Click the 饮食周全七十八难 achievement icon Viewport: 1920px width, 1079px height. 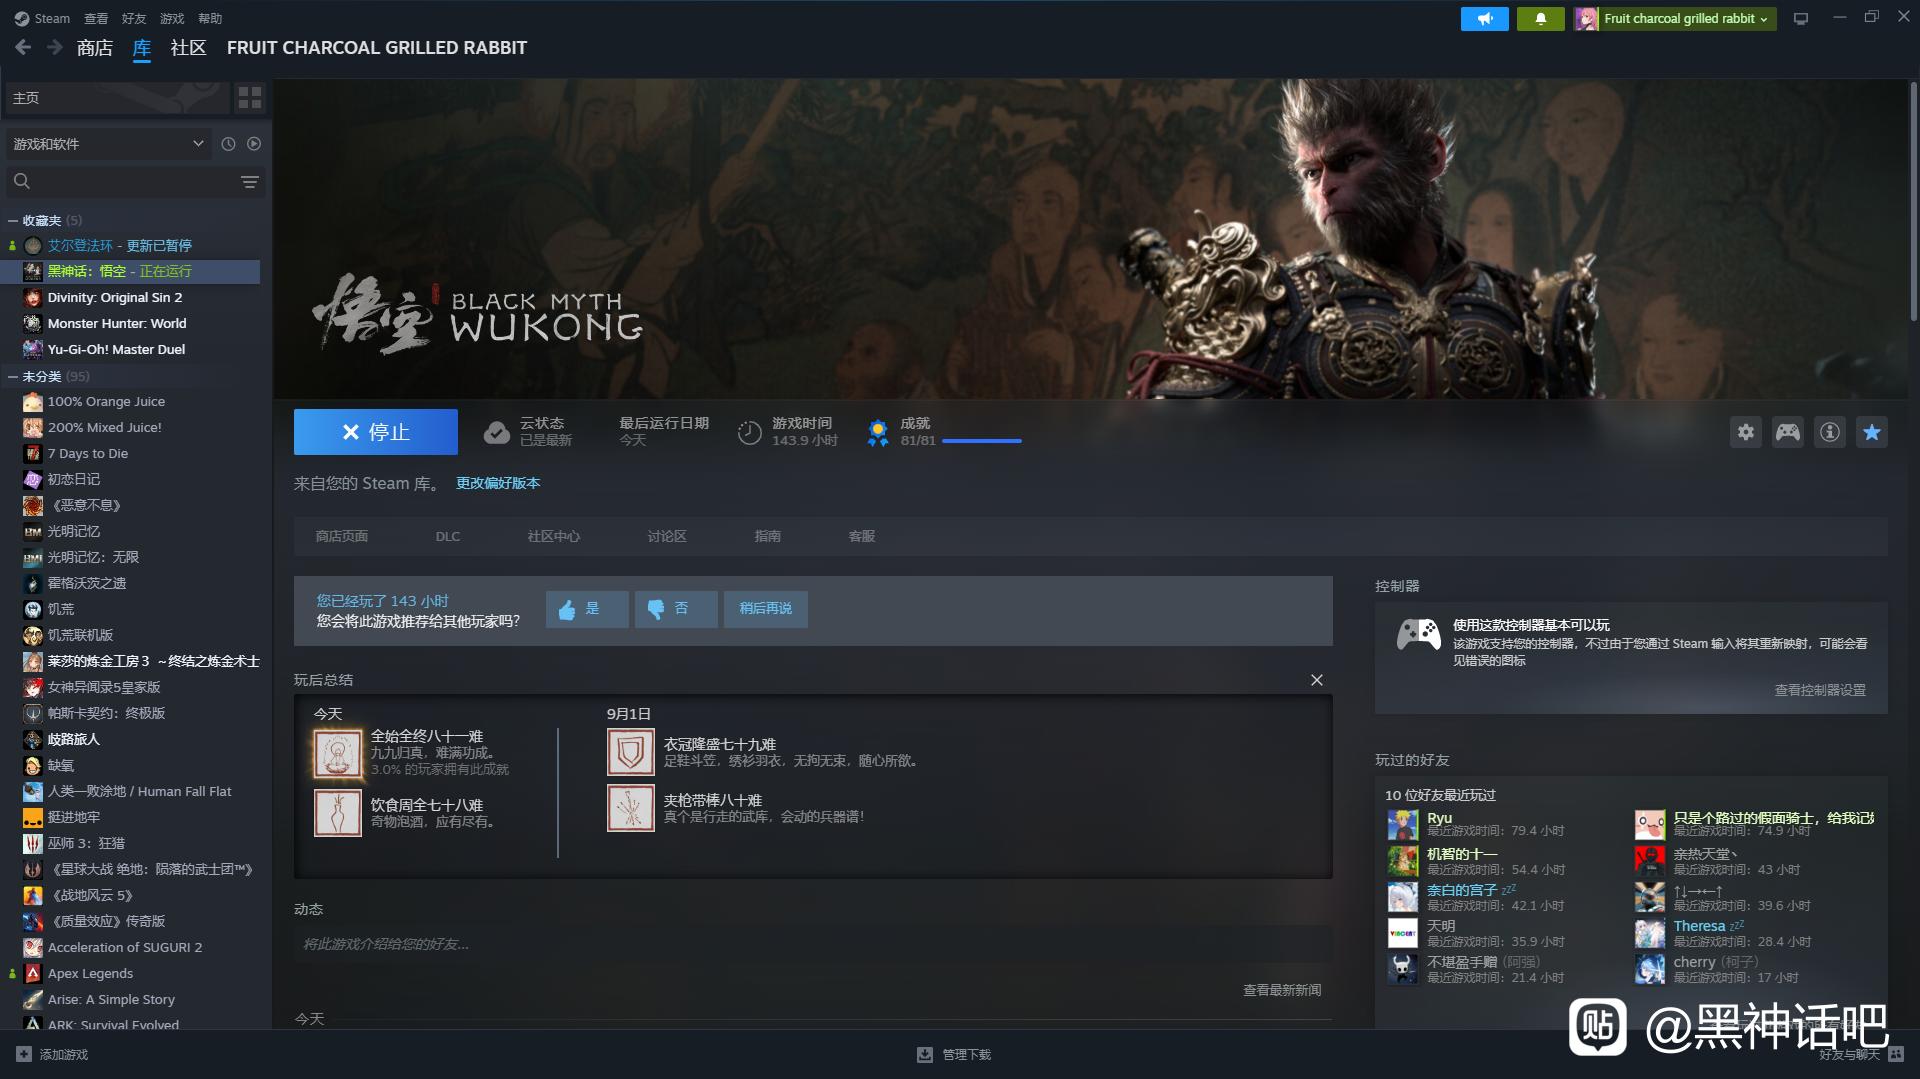point(338,813)
